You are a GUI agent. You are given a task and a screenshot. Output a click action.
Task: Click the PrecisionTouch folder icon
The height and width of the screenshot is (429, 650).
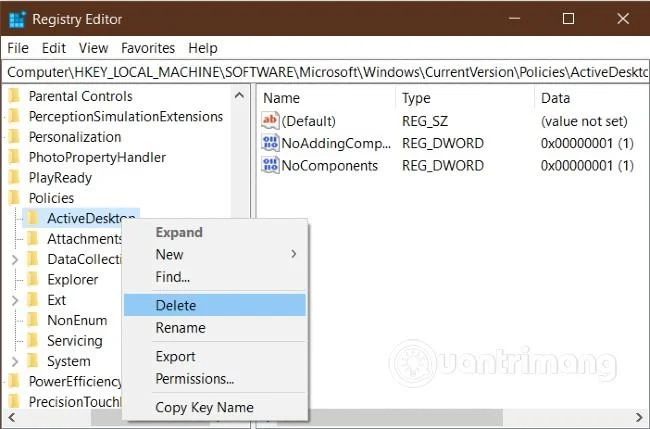click(14, 402)
